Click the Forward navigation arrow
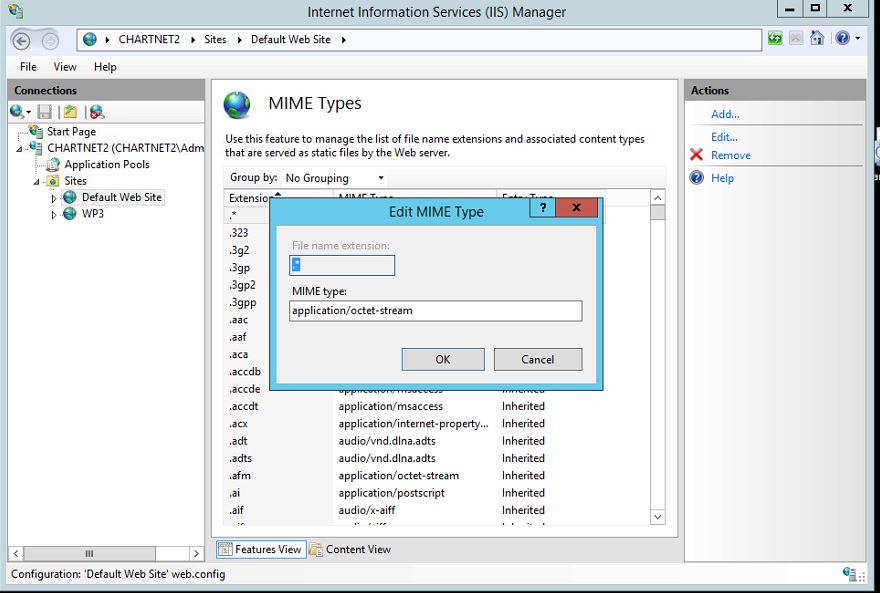Image resolution: width=880 pixels, height=593 pixels. point(50,40)
